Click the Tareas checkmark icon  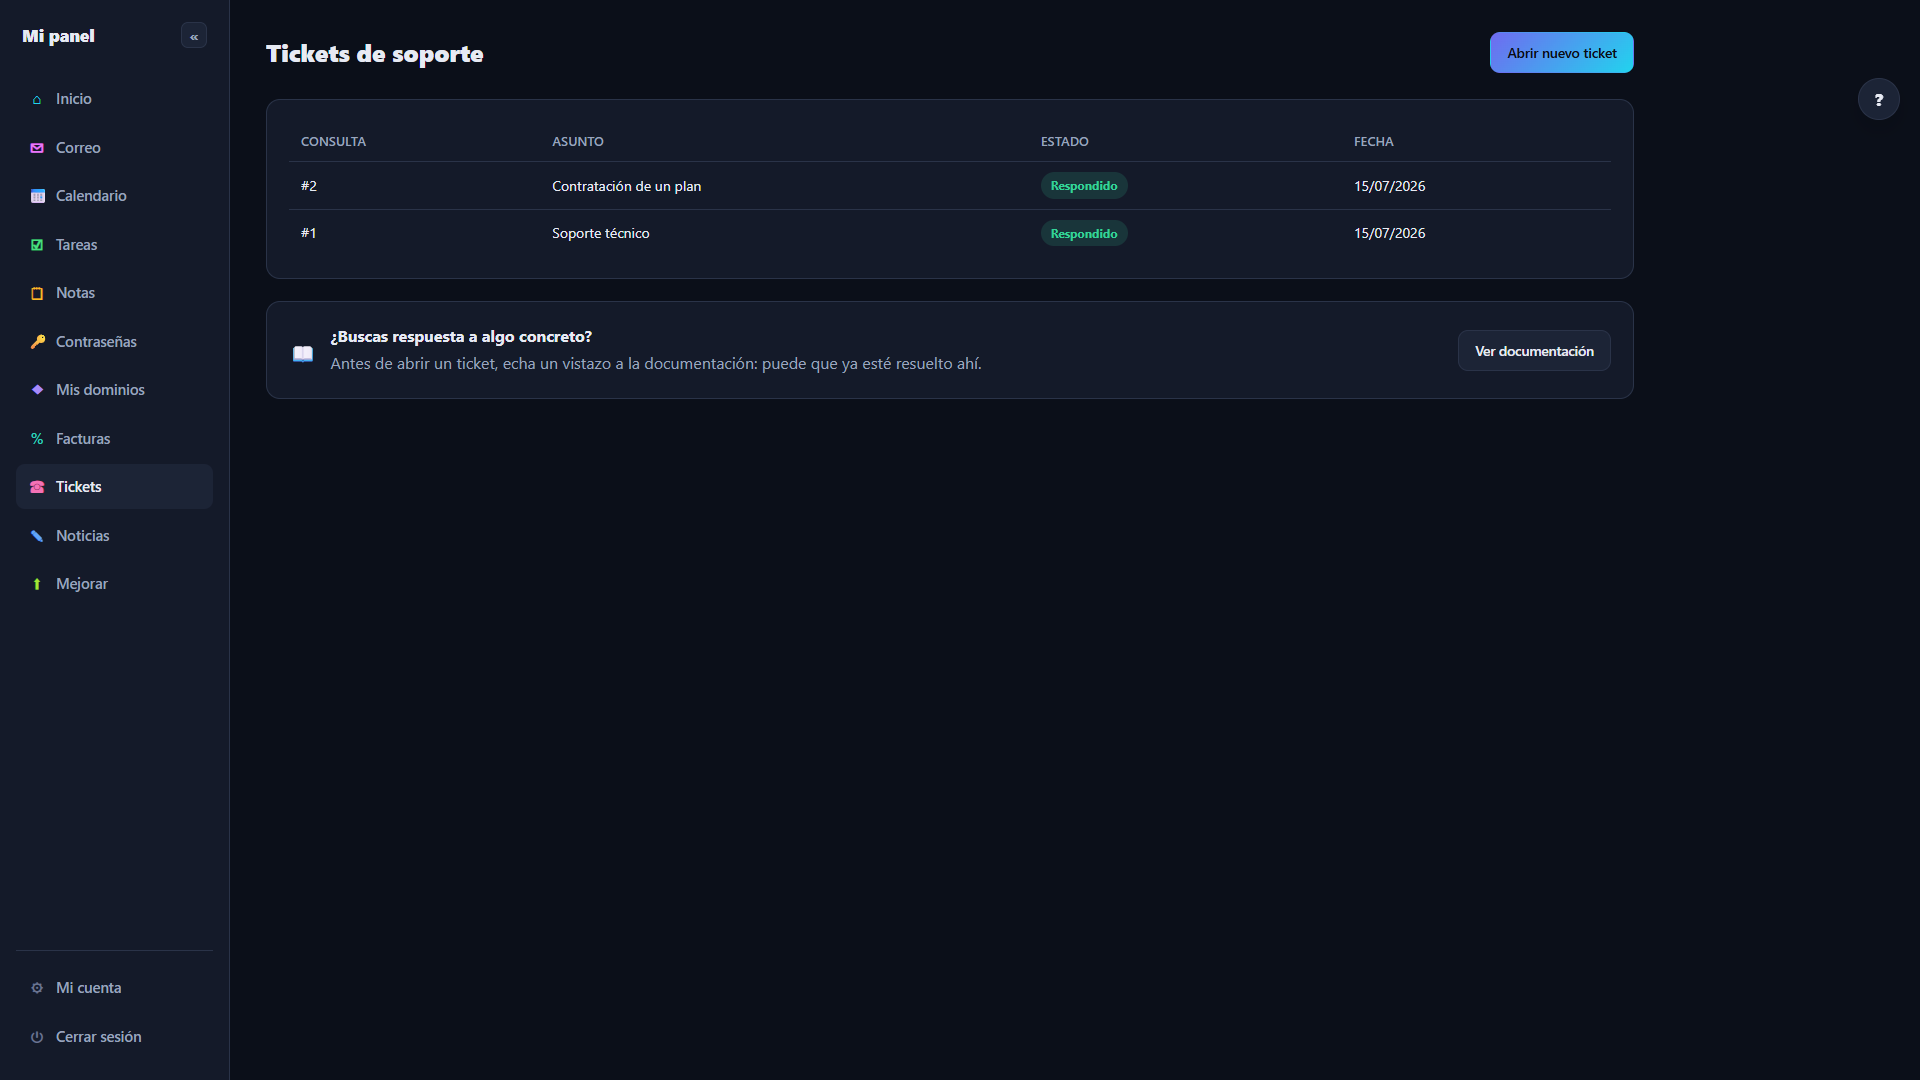[37, 245]
